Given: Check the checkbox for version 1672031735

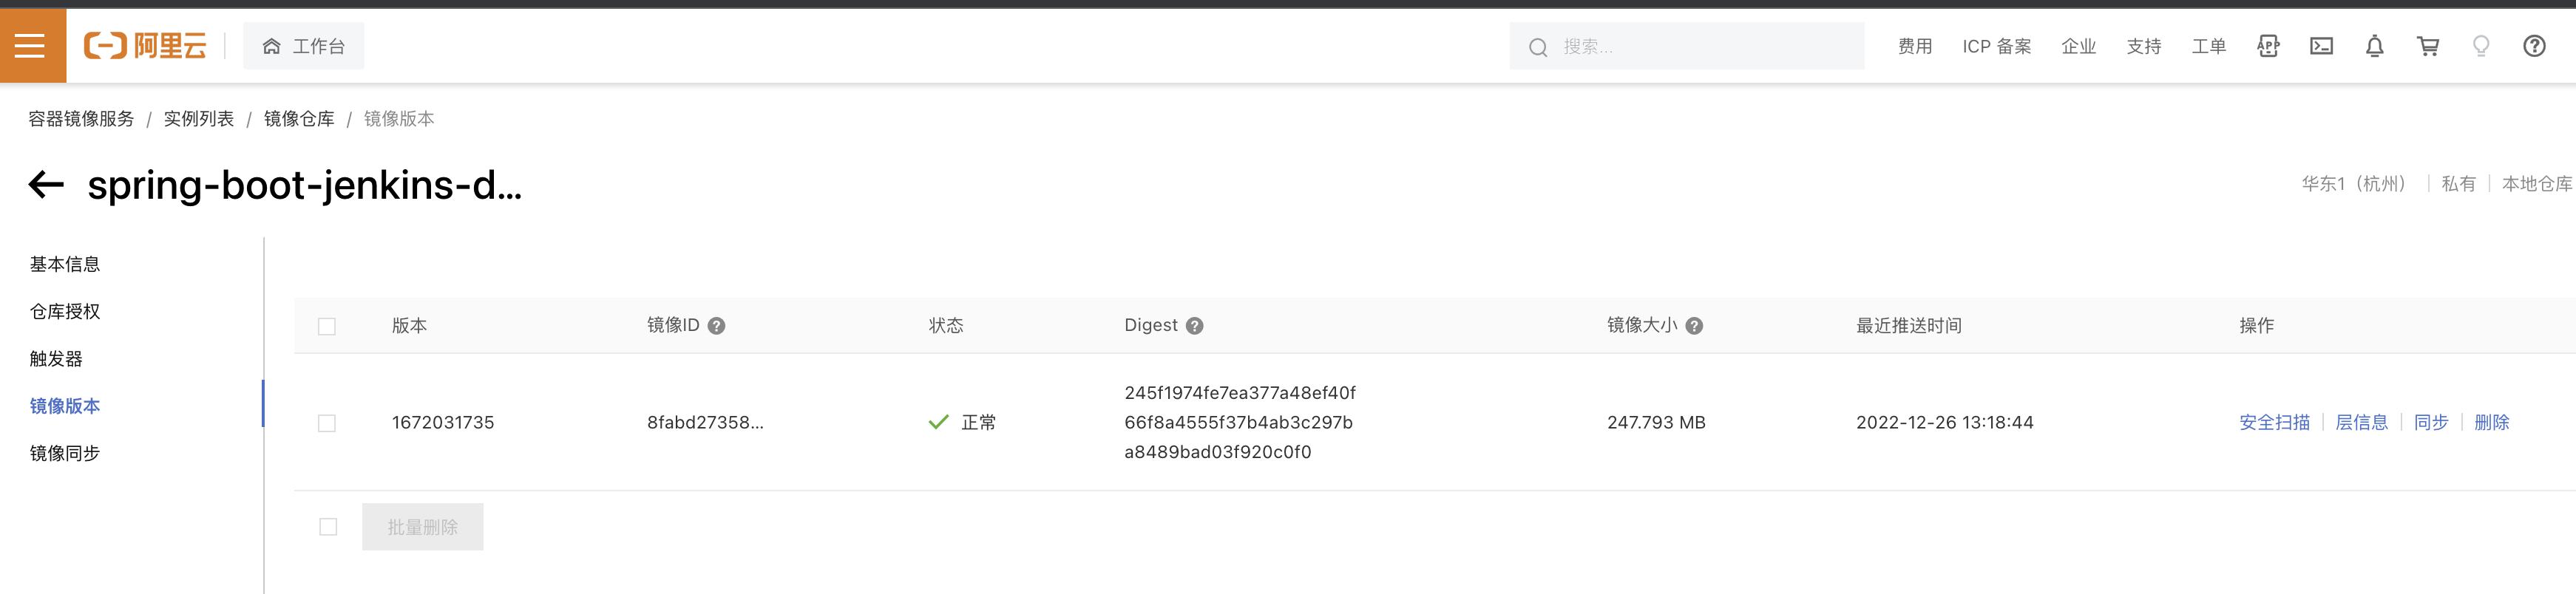Looking at the screenshot, I should 327,422.
